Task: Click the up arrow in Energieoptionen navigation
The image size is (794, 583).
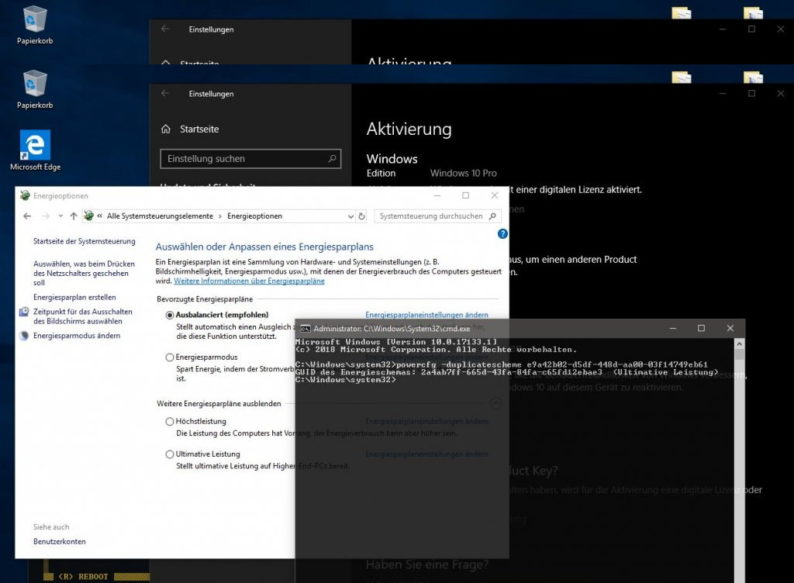Action: [x=73, y=216]
